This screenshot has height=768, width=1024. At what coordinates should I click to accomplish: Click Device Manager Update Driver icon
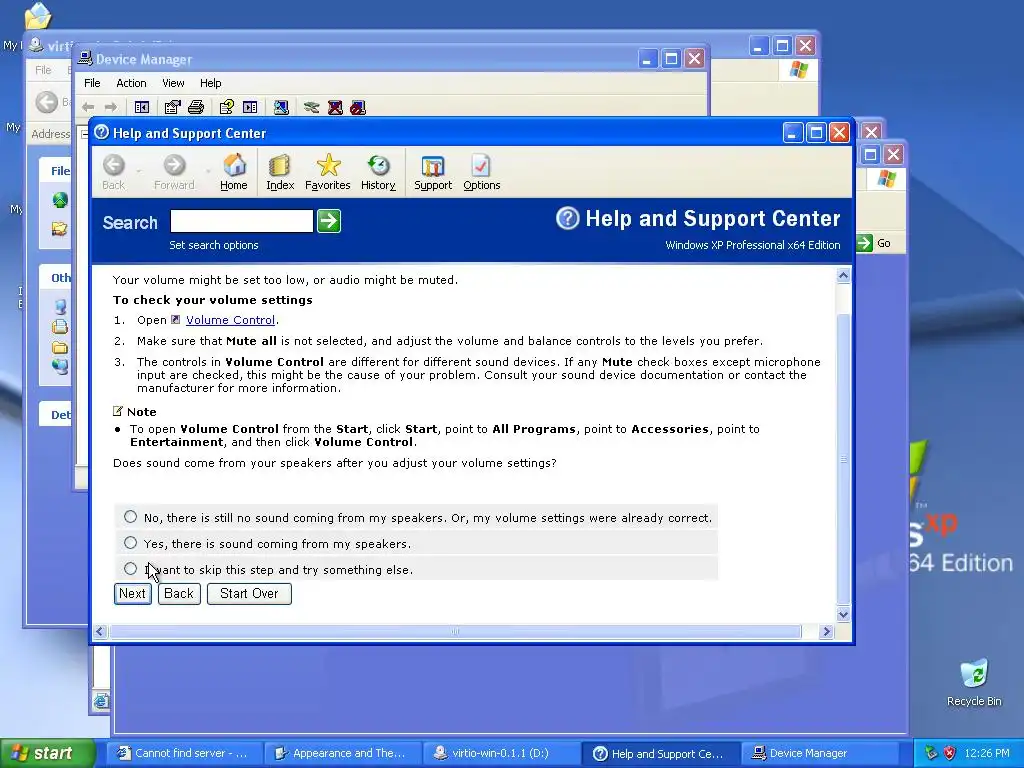pos(312,107)
